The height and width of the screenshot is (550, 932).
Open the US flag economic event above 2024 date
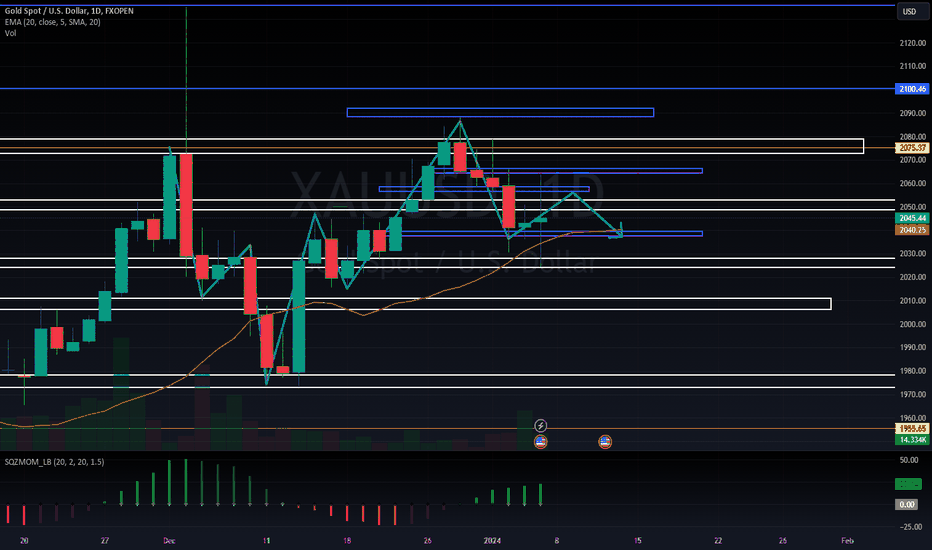coord(540,441)
